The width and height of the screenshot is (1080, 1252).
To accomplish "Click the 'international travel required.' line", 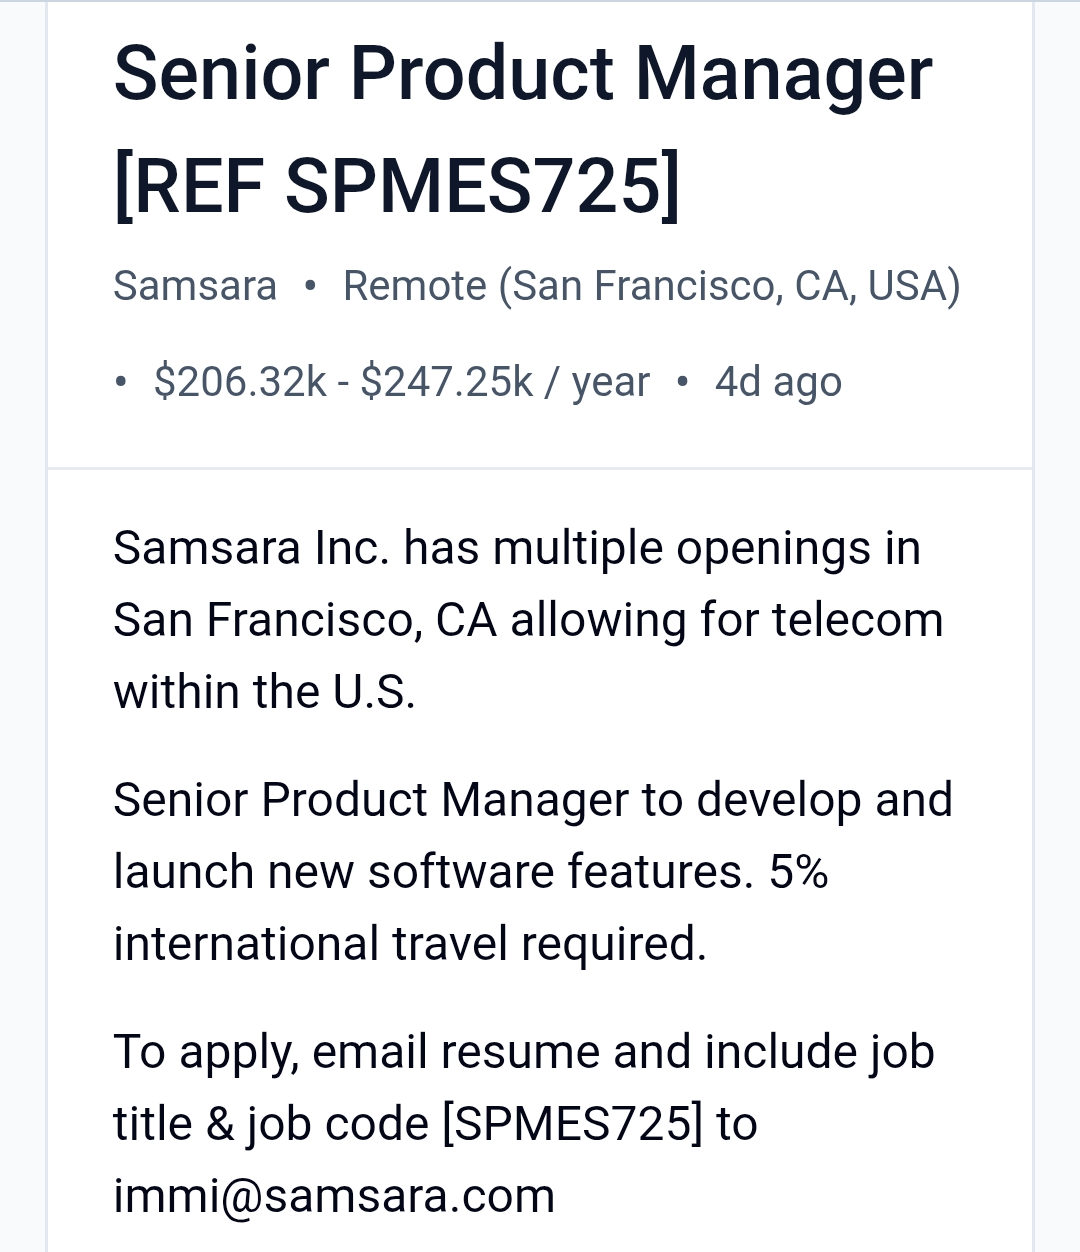I will (x=410, y=944).
